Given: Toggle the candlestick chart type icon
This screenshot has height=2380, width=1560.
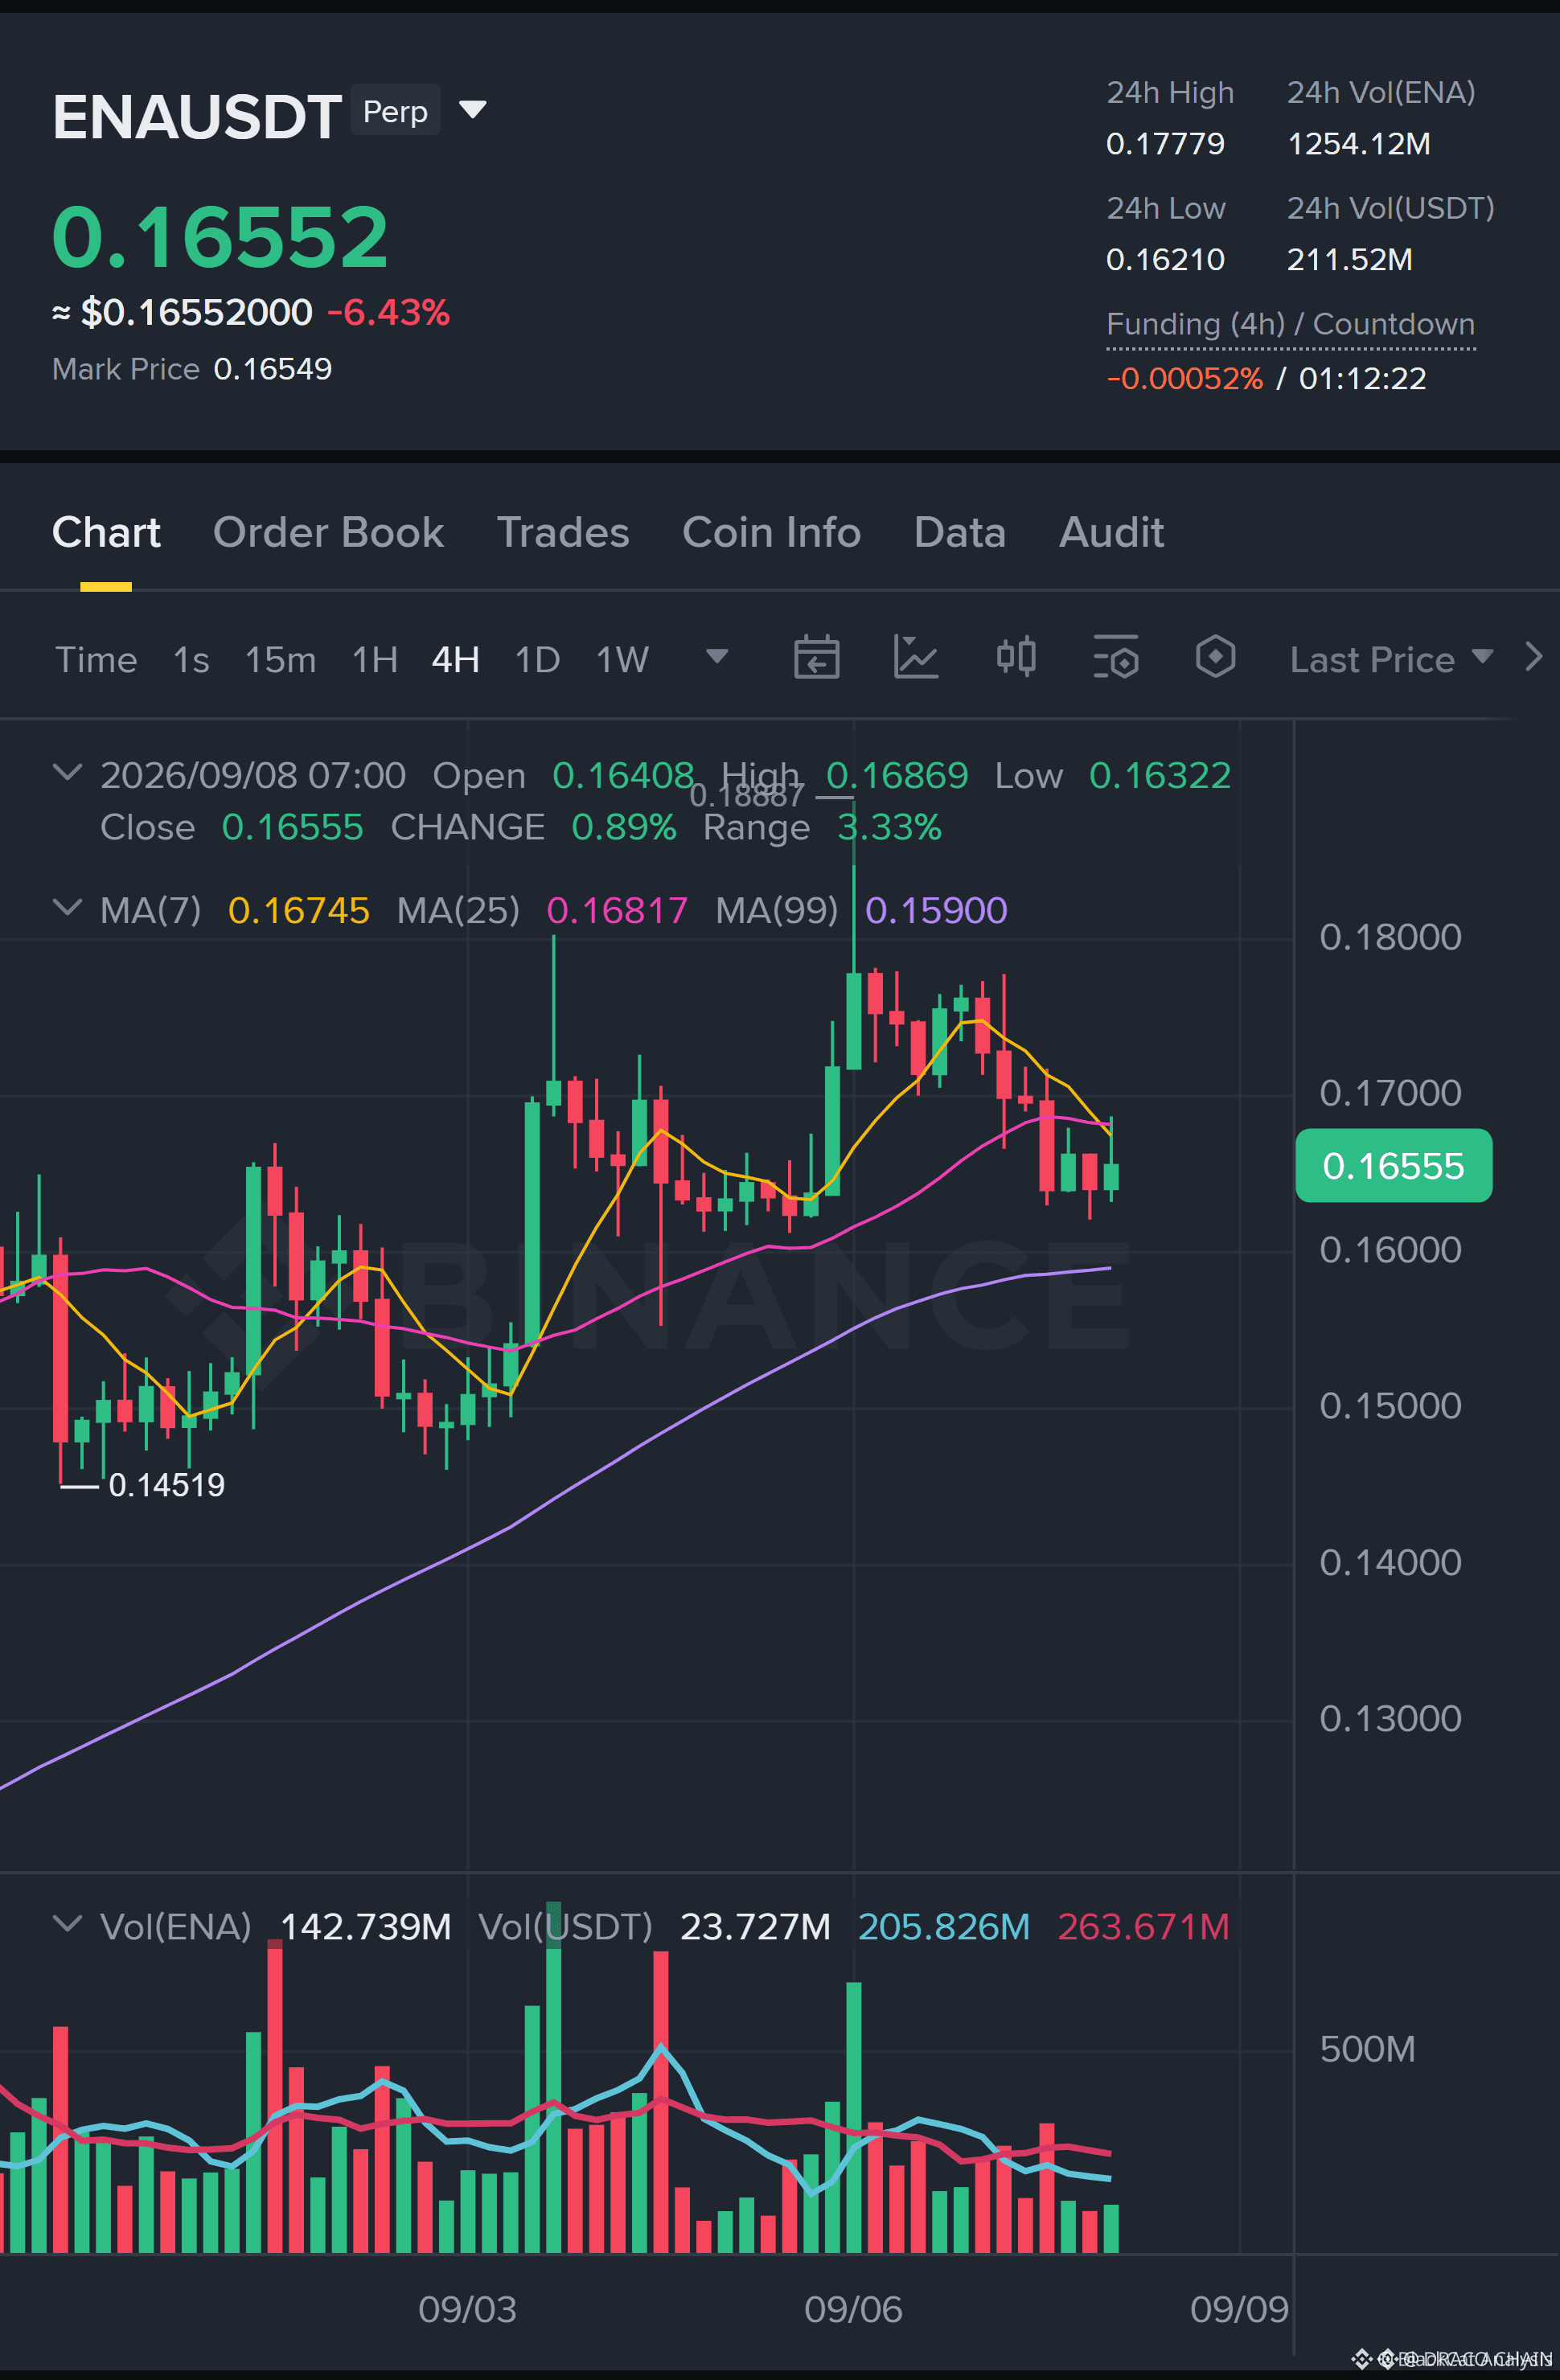Looking at the screenshot, I should coord(1016,658).
